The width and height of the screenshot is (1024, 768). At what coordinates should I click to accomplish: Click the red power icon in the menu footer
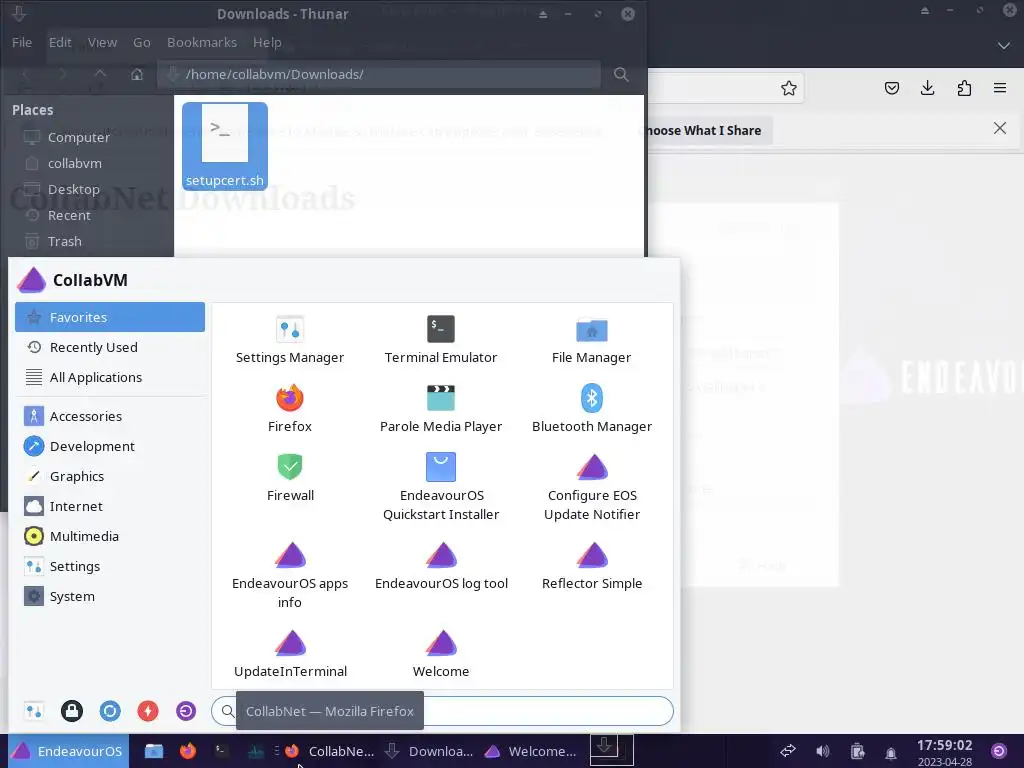click(148, 711)
